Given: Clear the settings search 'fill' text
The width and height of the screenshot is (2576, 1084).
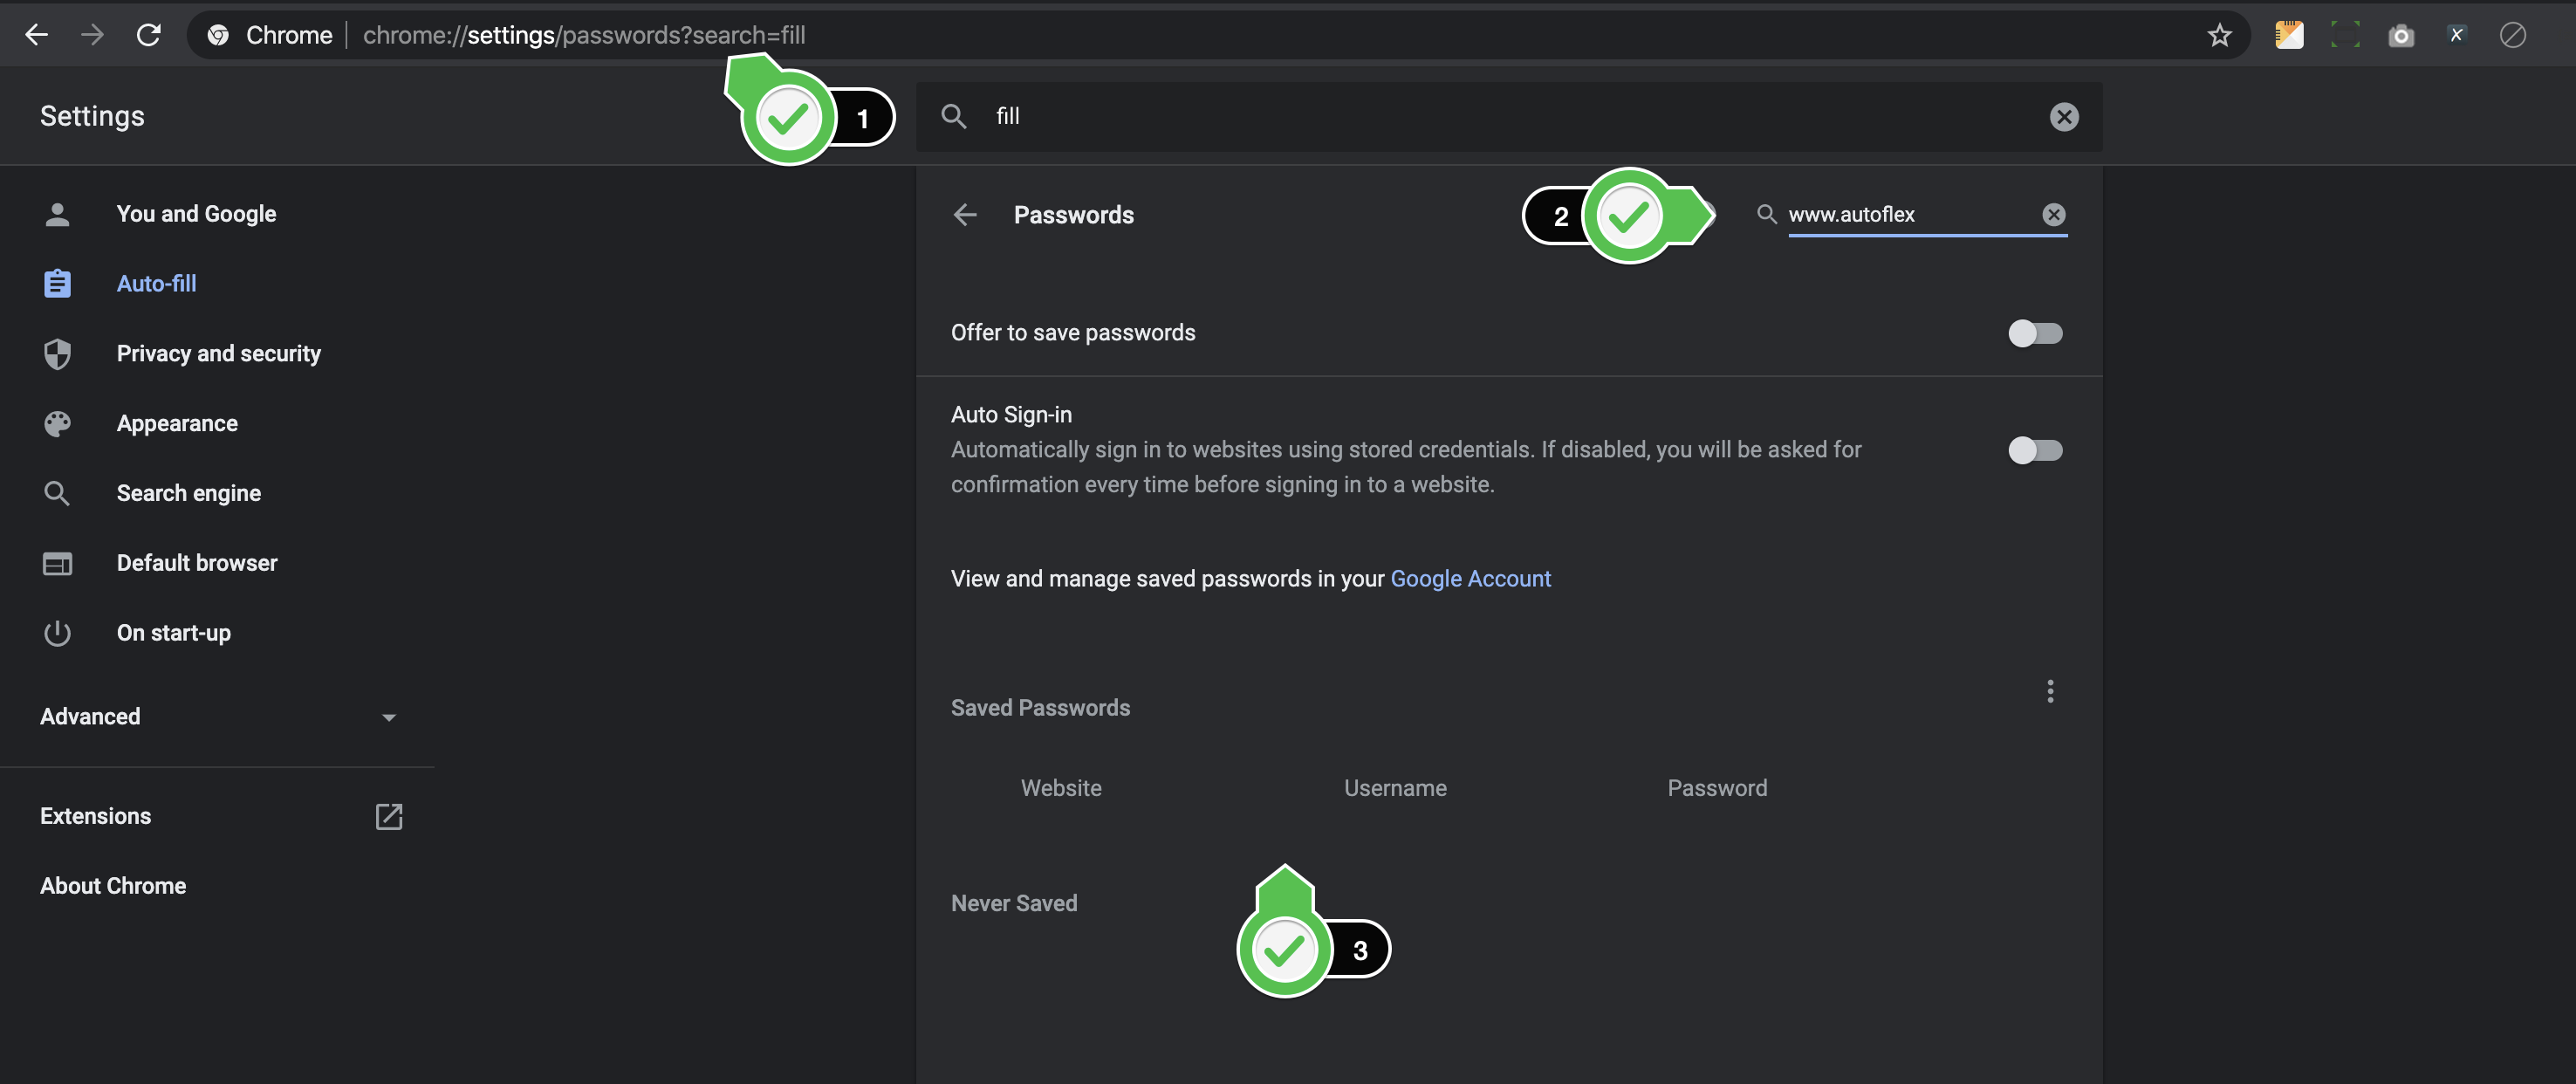Looking at the screenshot, I should tap(2063, 117).
